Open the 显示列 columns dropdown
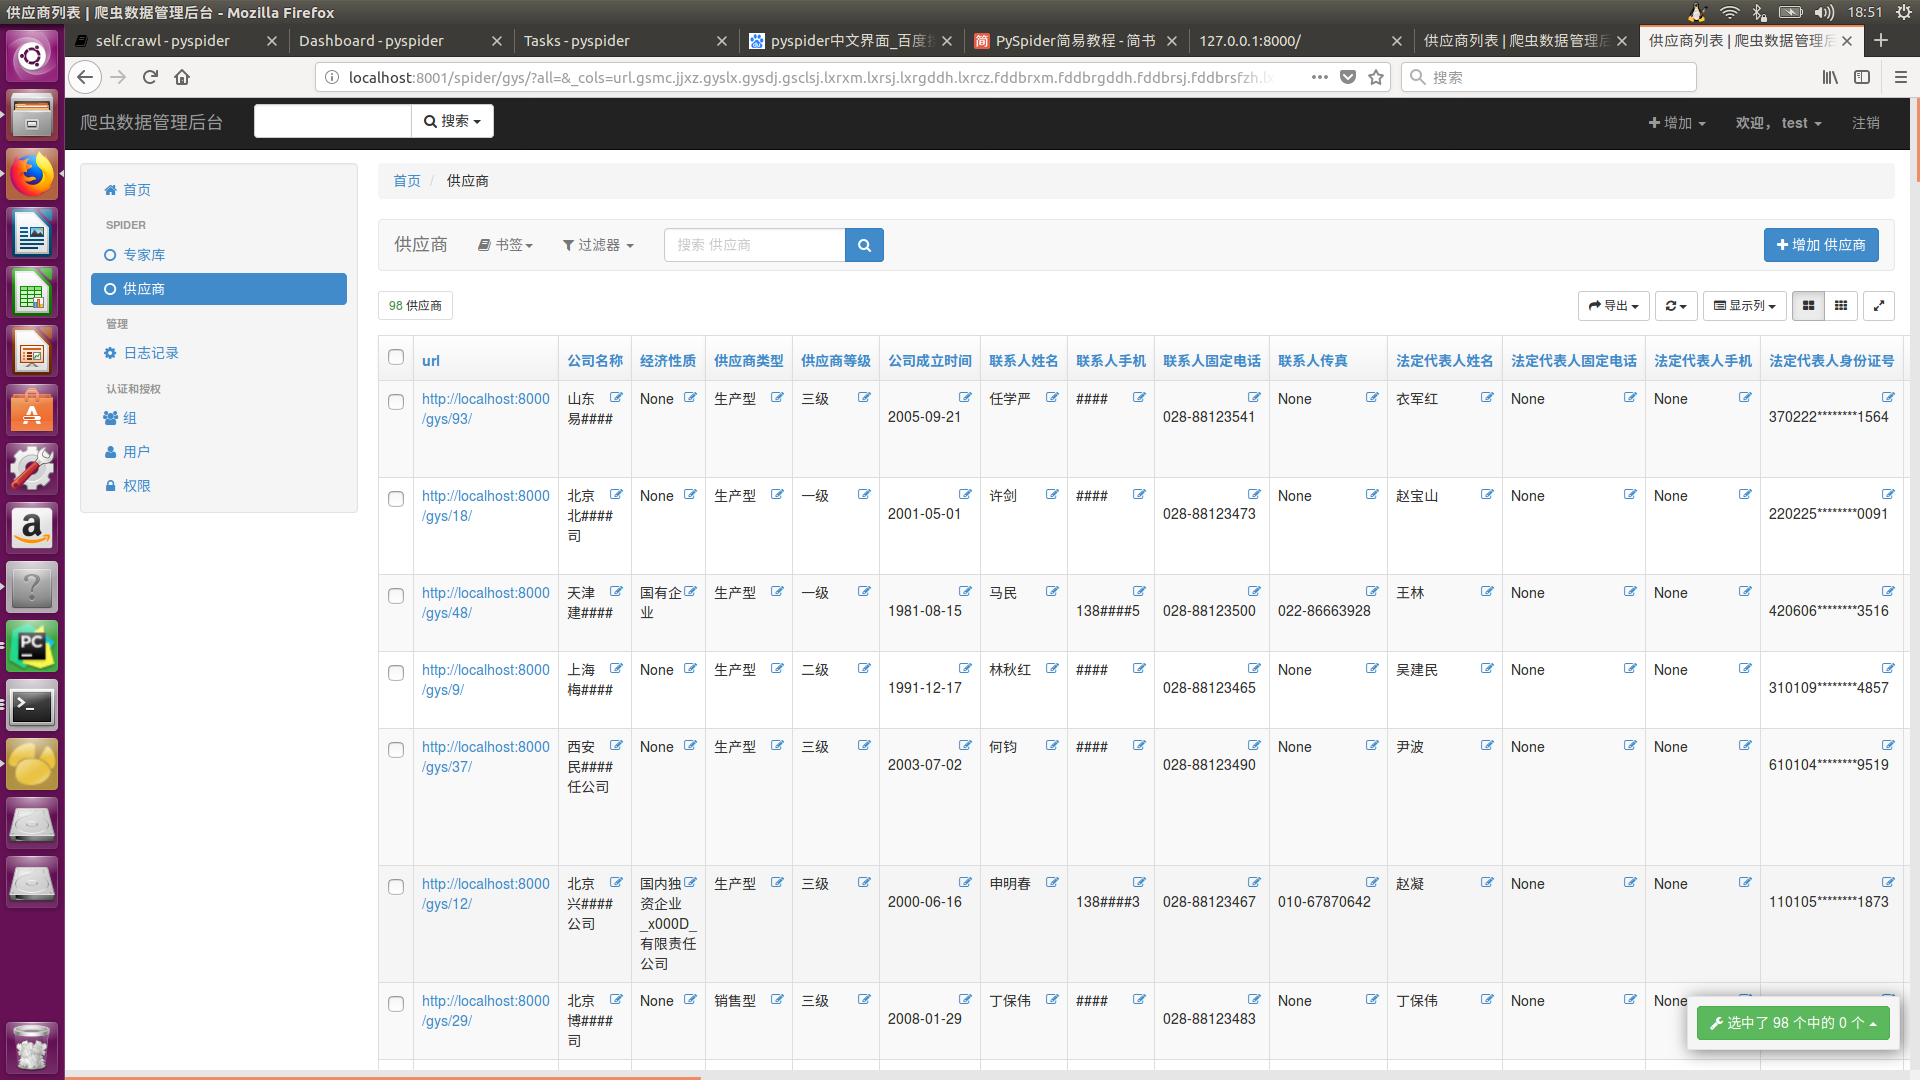1920x1080 pixels. tap(1744, 306)
